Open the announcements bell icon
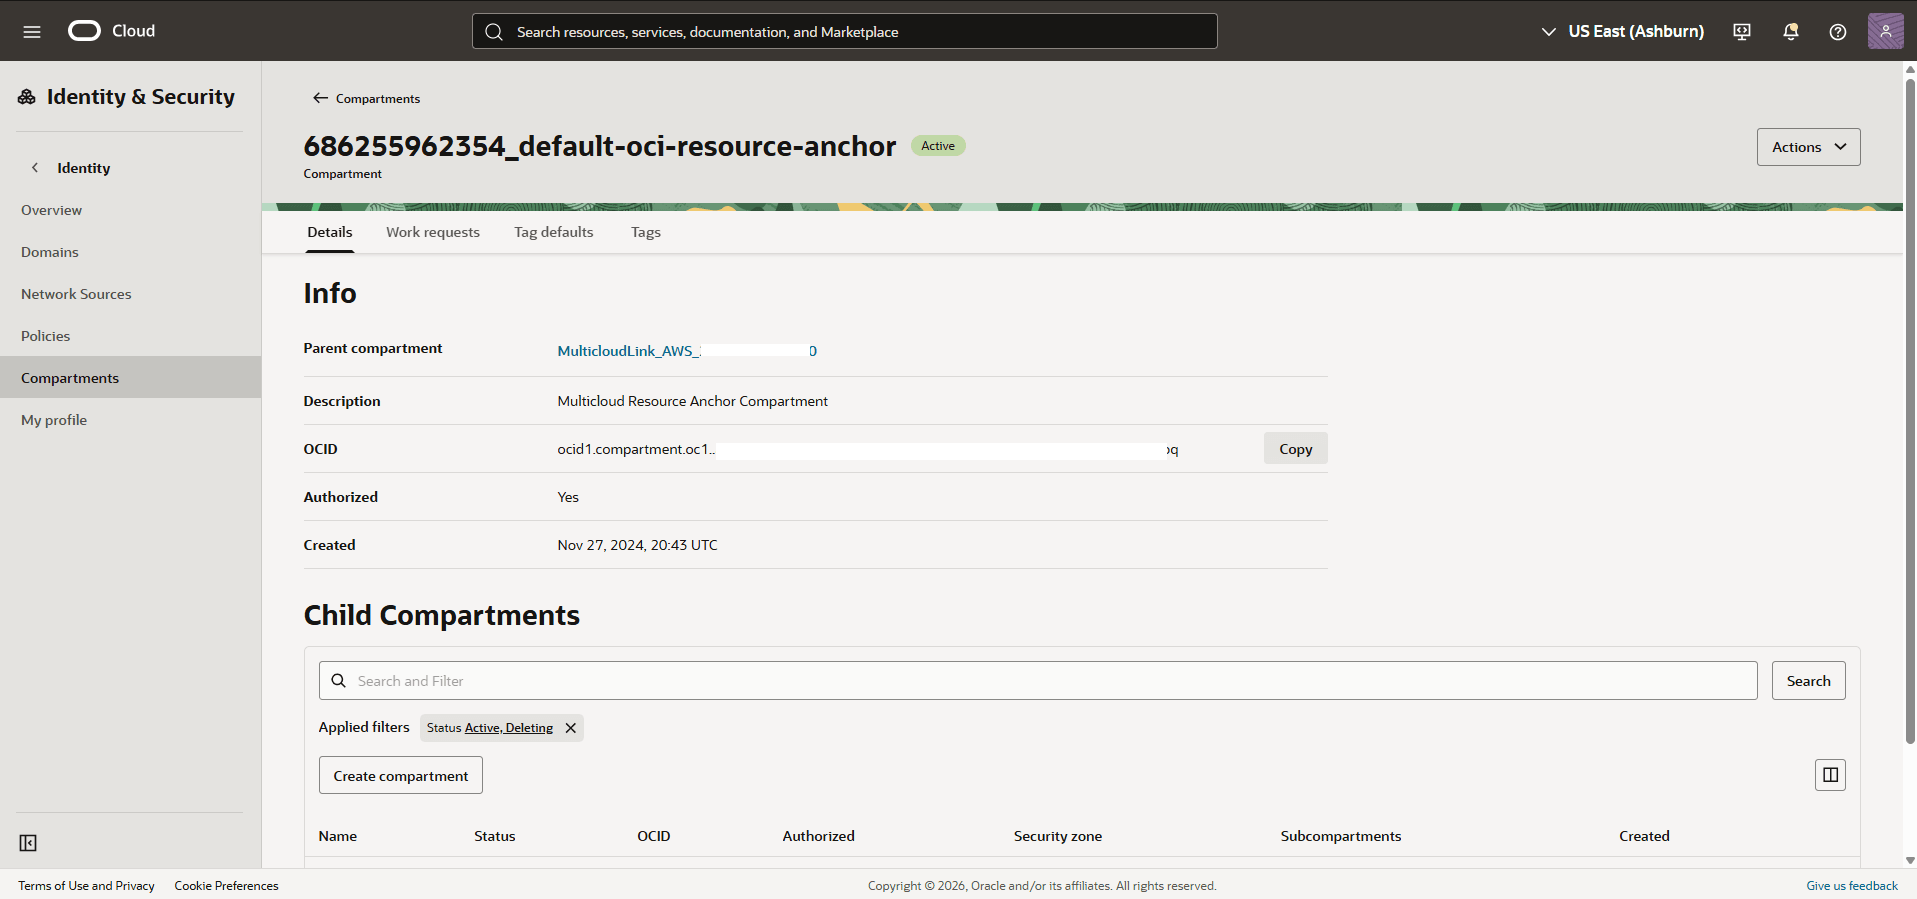1917x899 pixels. click(1790, 32)
